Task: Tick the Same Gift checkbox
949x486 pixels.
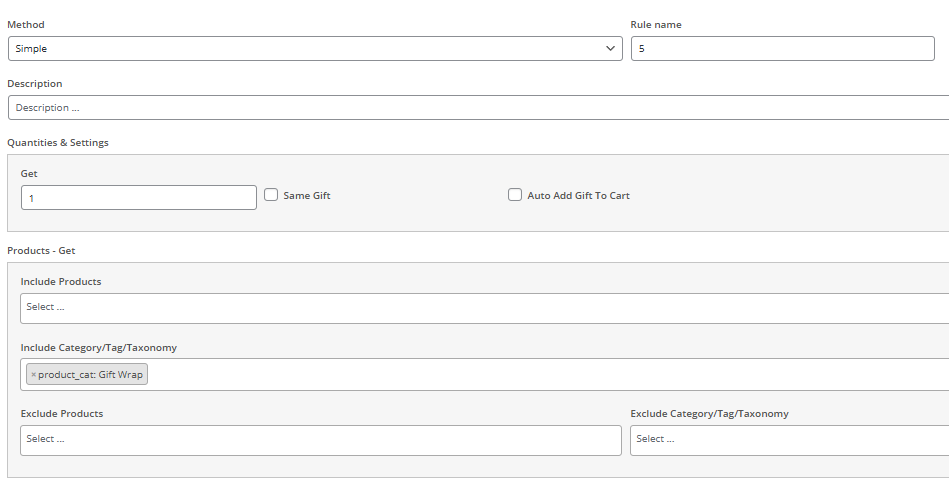Action: 271,196
